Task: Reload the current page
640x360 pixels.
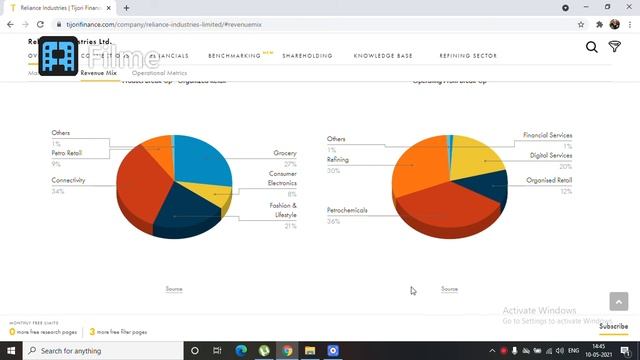Action: (x=40, y=24)
